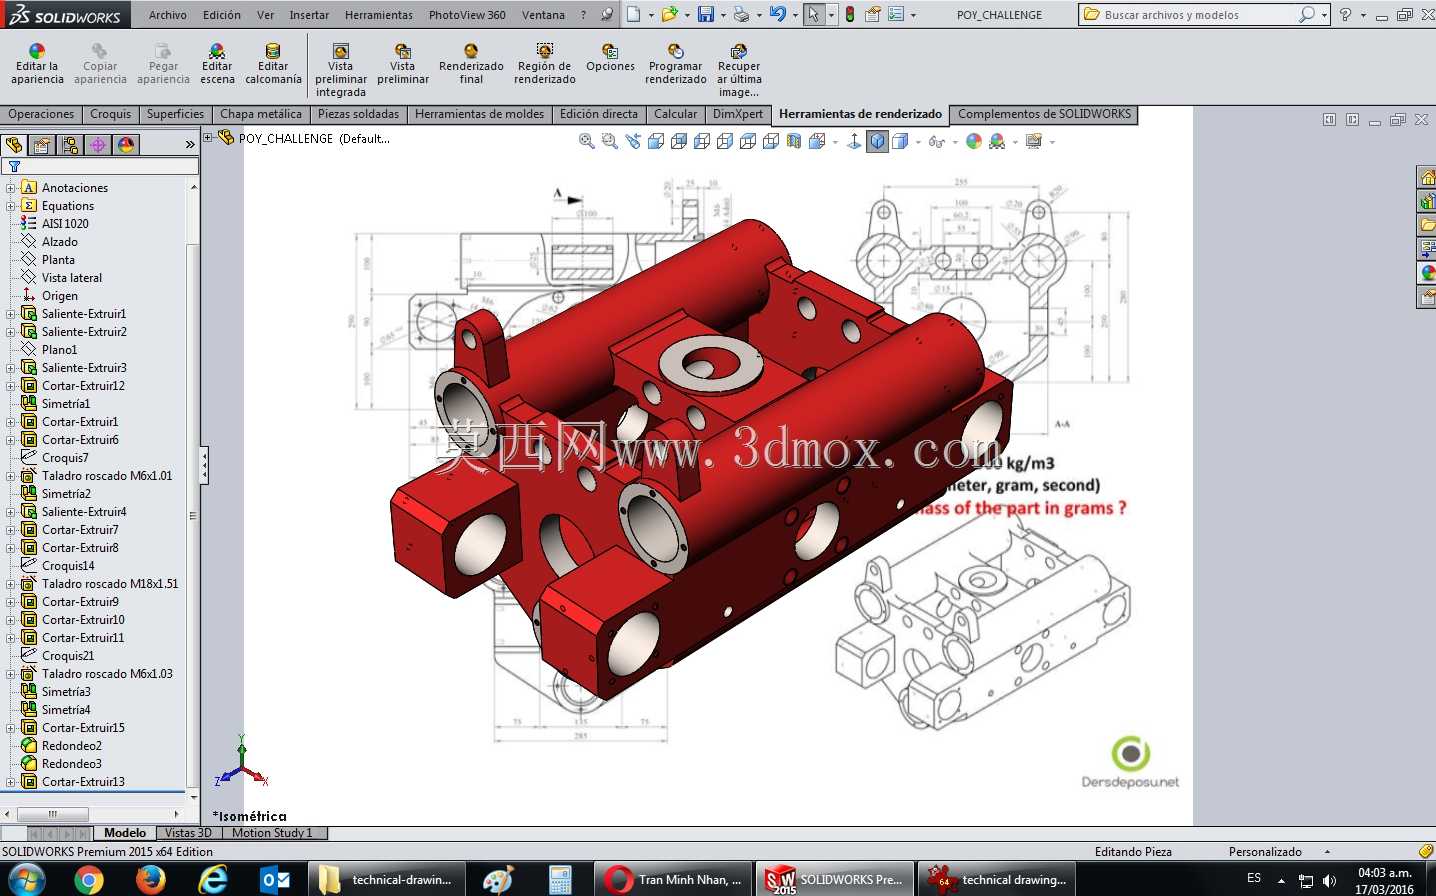Open the DimXpertManager tab icon

coord(98,145)
